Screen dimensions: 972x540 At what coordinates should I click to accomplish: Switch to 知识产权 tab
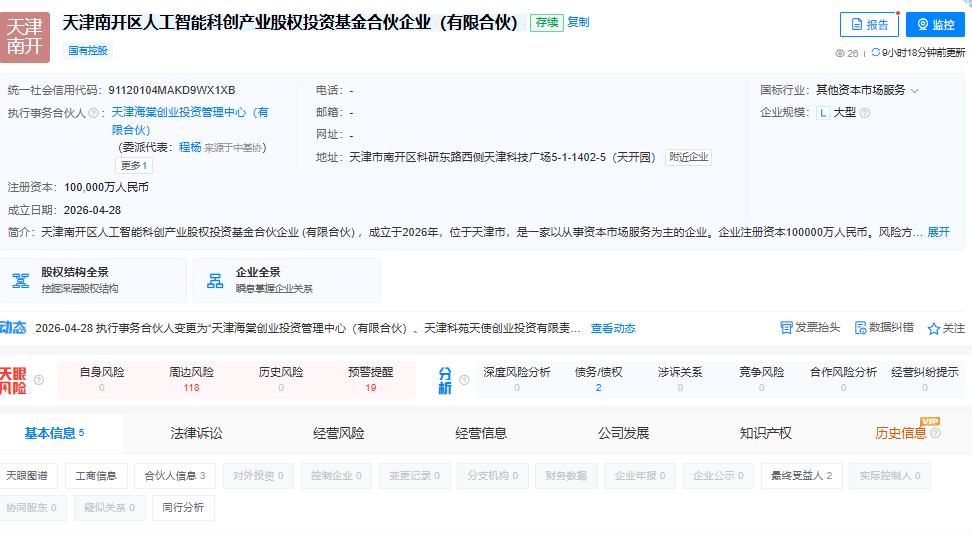(x=766, y=433)
